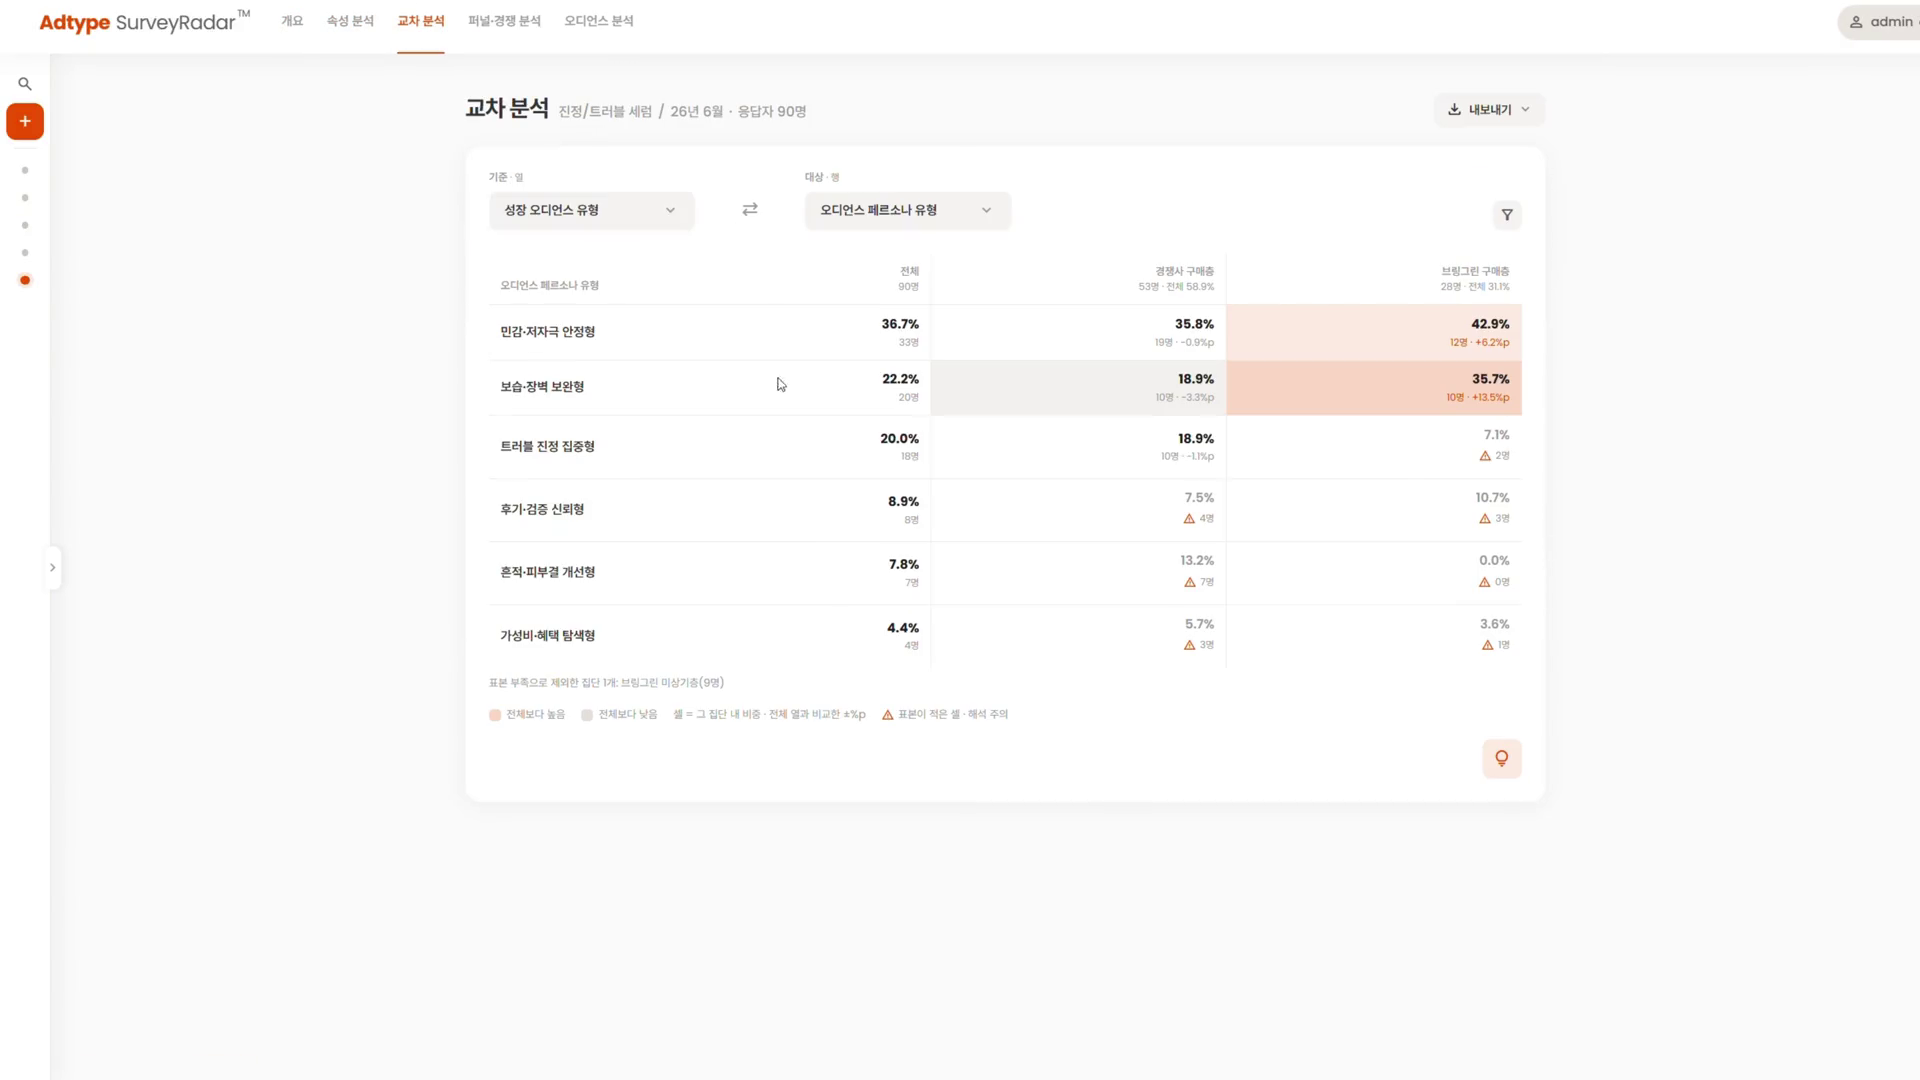
Task: Expand the left sidebar with the chevron arrow
Action: click(53, 567)
